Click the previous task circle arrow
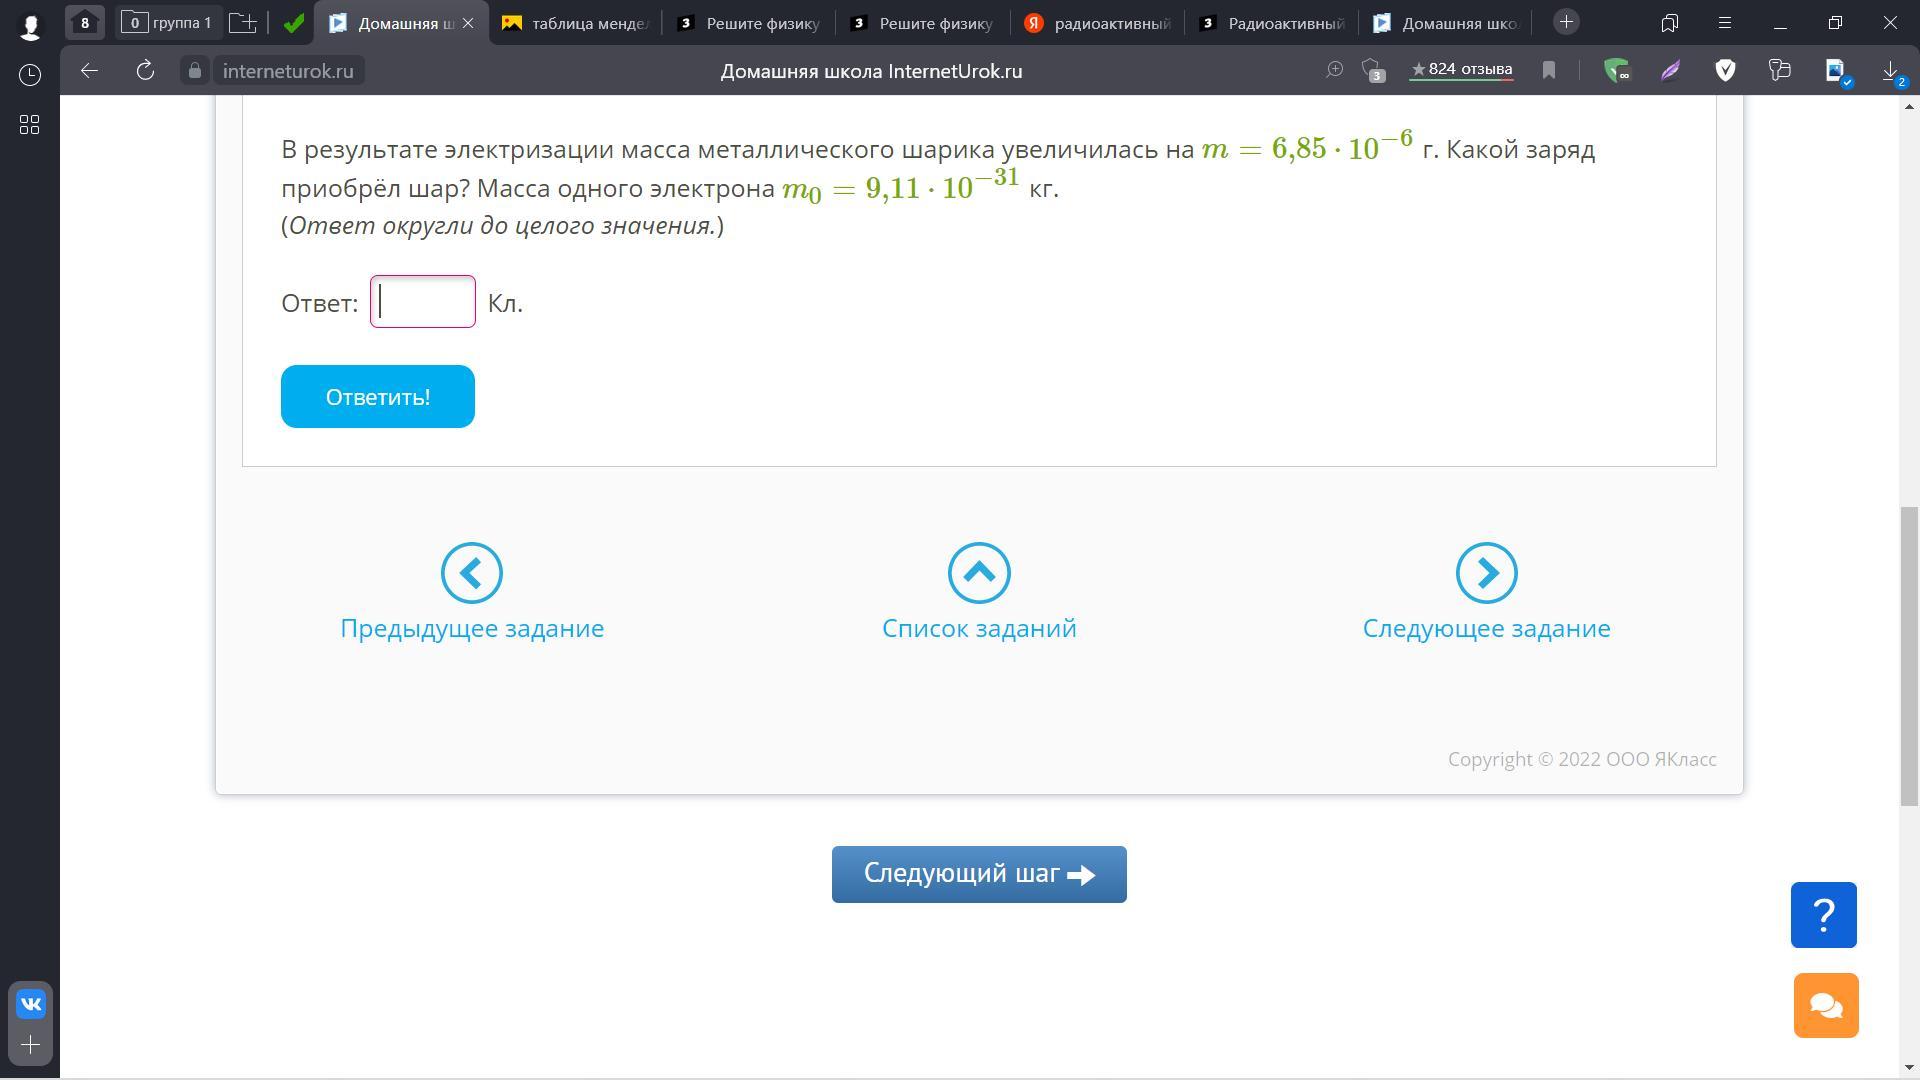The height and width of the screenshot is (1080, 1920). coord(472,573)
